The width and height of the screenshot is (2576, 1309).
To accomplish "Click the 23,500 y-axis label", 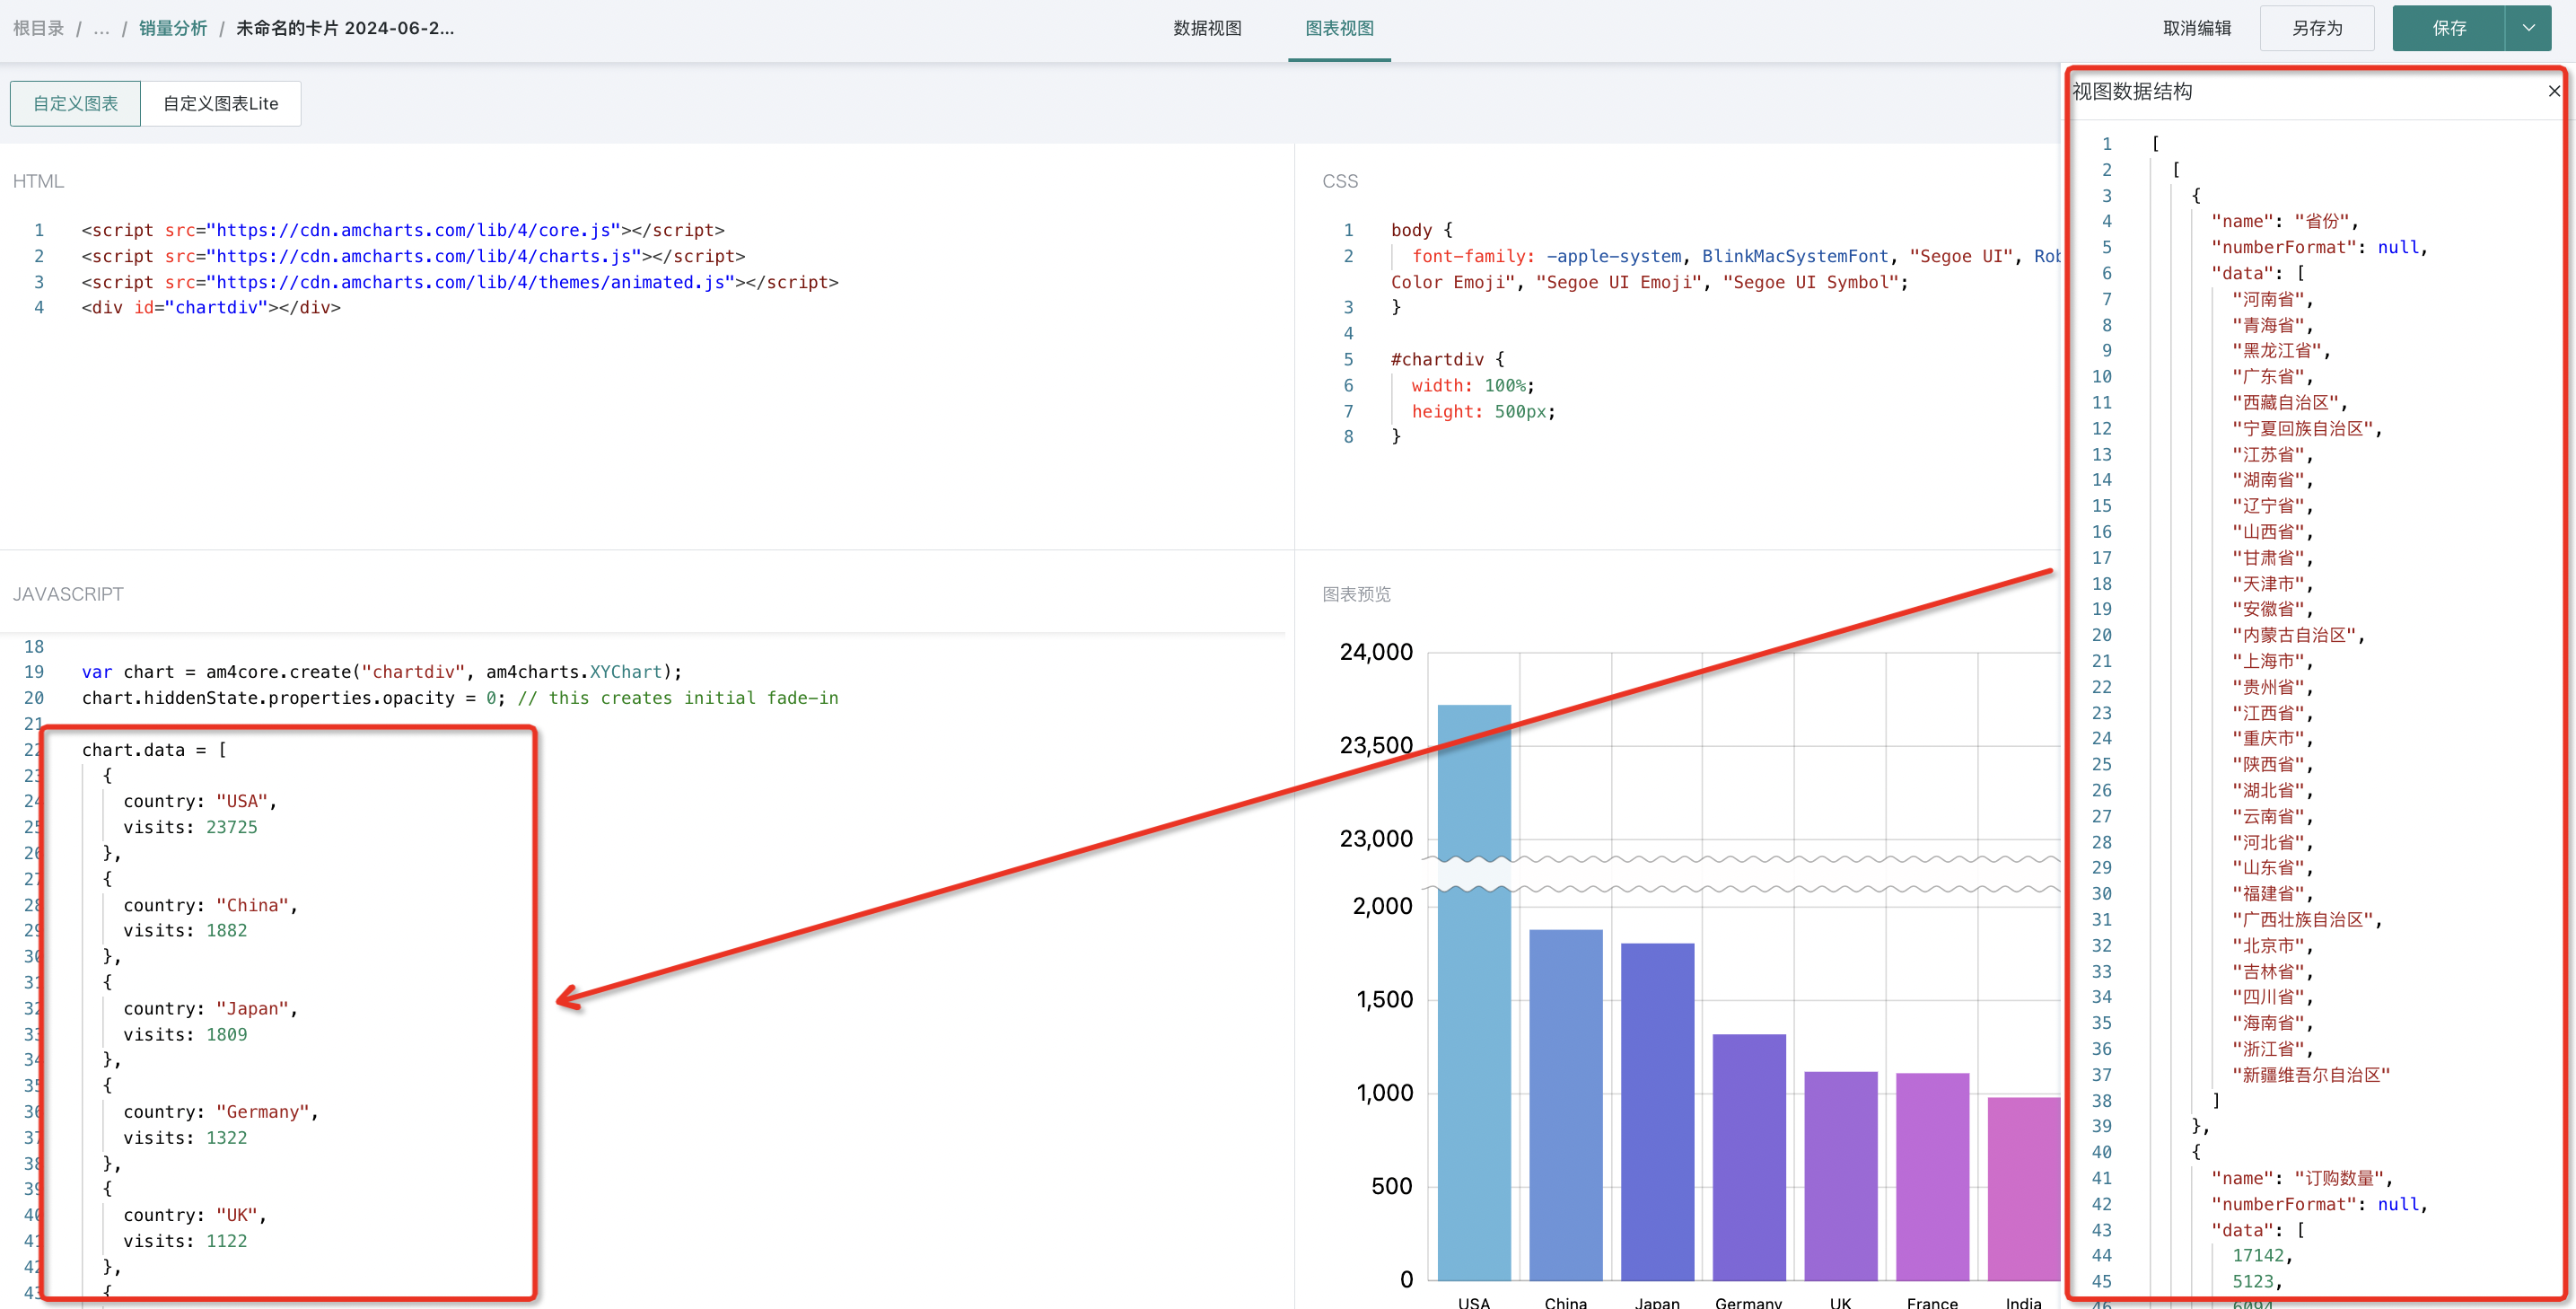I will pos(1376,746).
